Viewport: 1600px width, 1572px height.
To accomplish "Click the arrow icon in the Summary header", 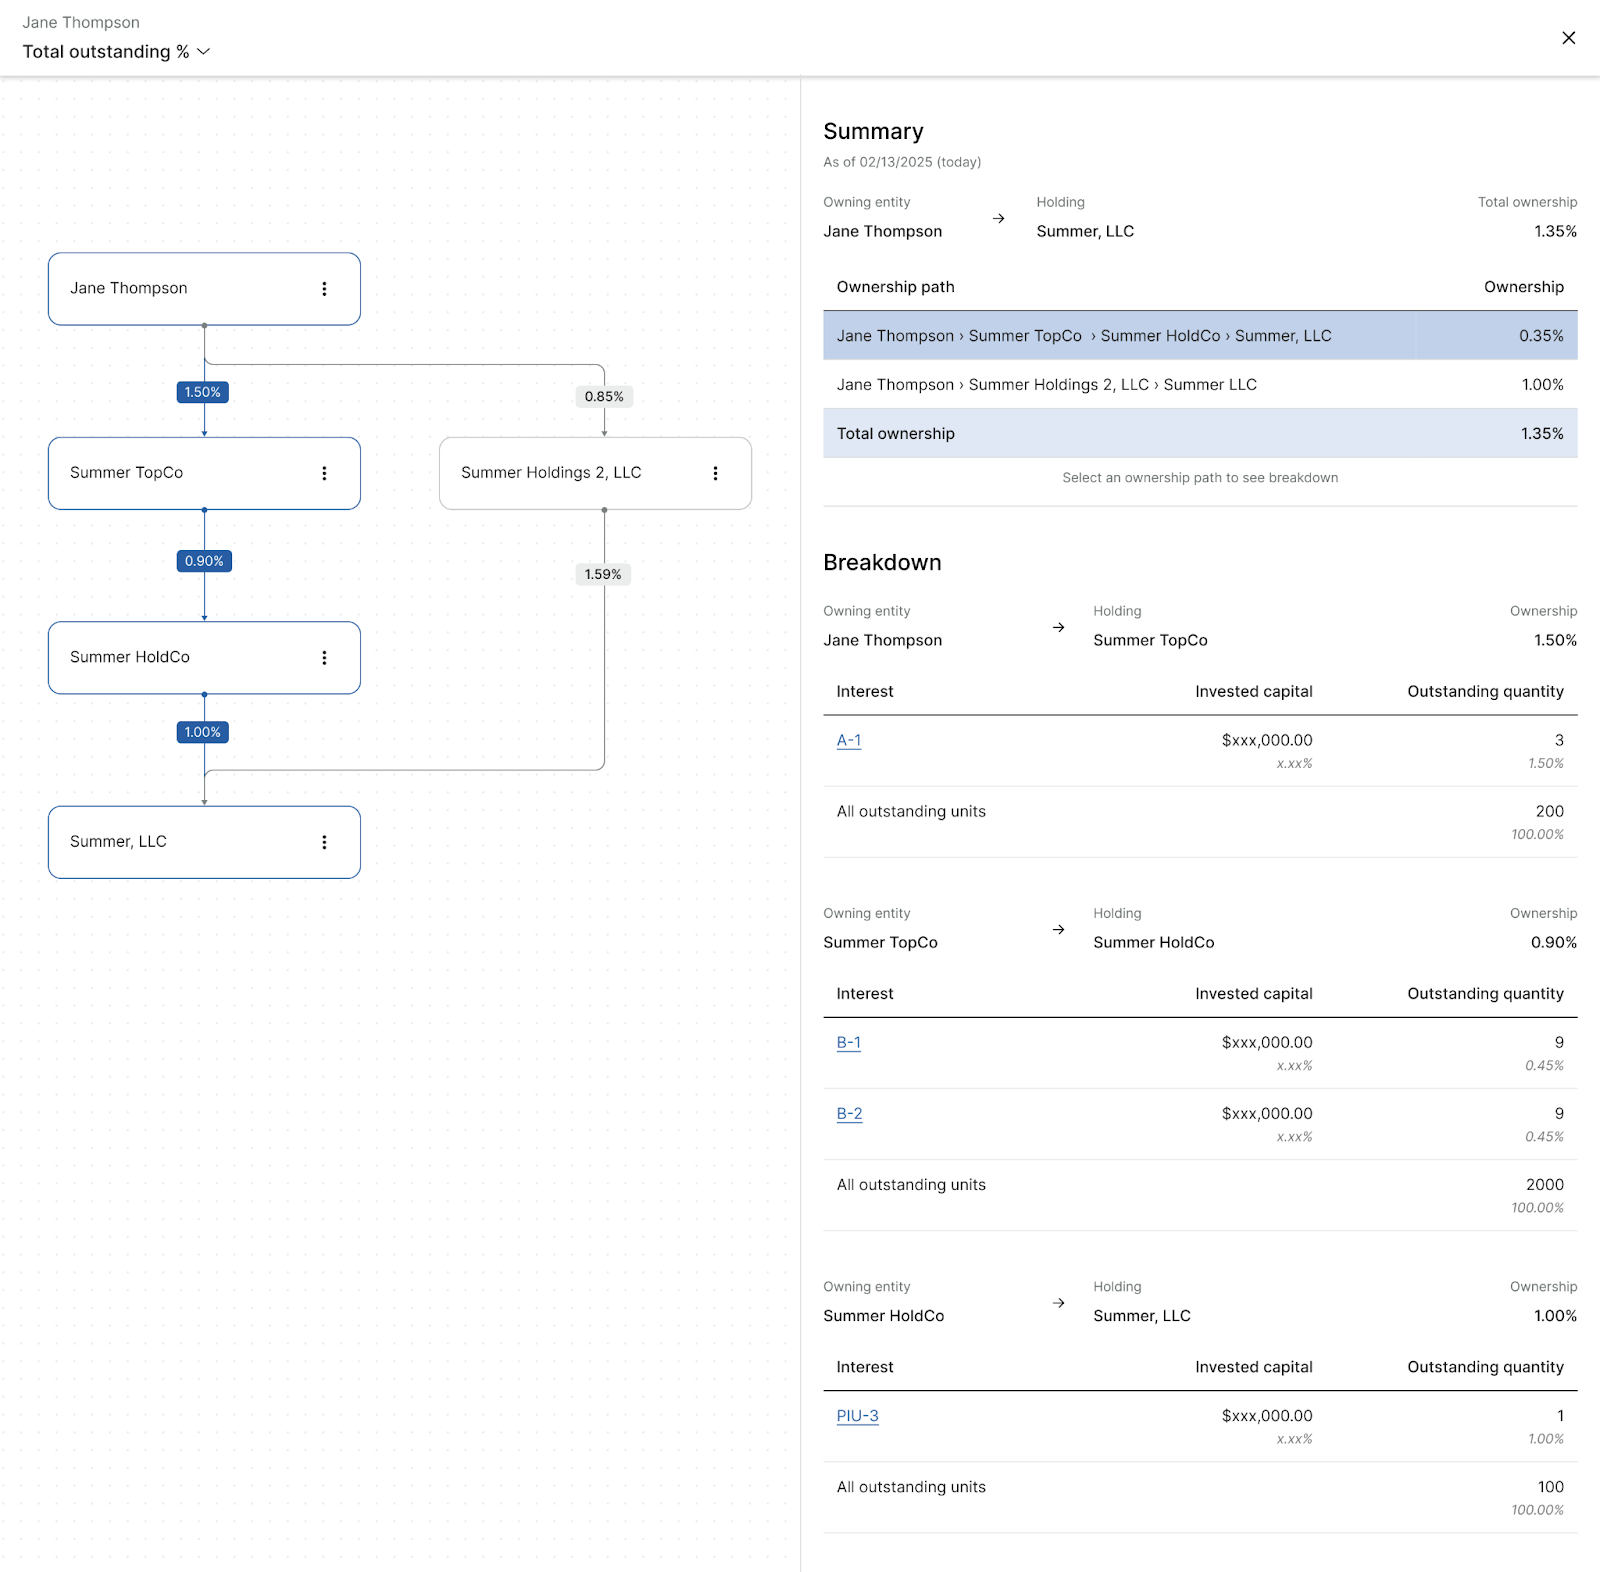I will click(997, 218).
